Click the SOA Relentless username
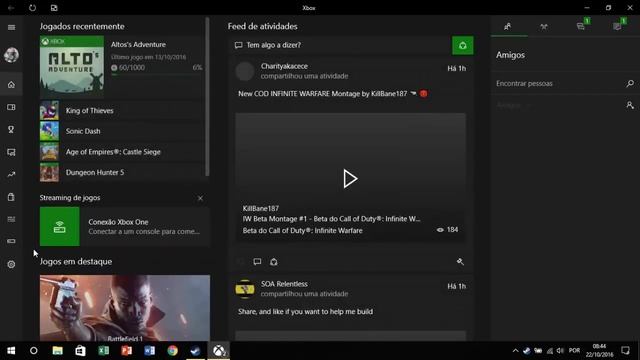Image resolution: width=640 pixels, height=360 pixels. coord(284,284)
